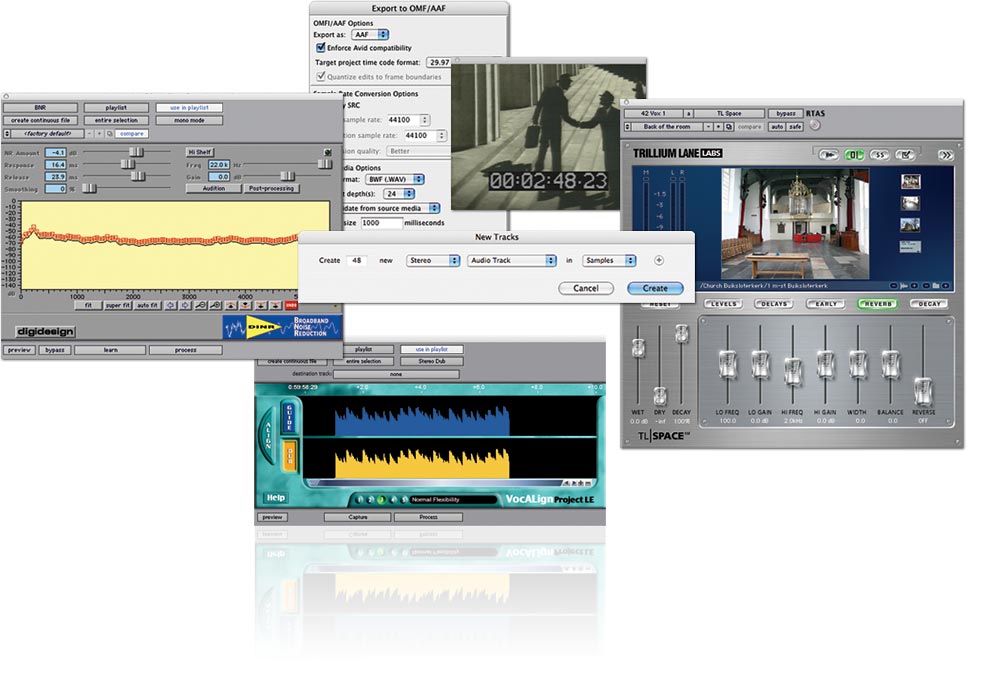Click the digidesign logo badge
The width and height of the screenshot is (1000, 686).
(45, 332)
